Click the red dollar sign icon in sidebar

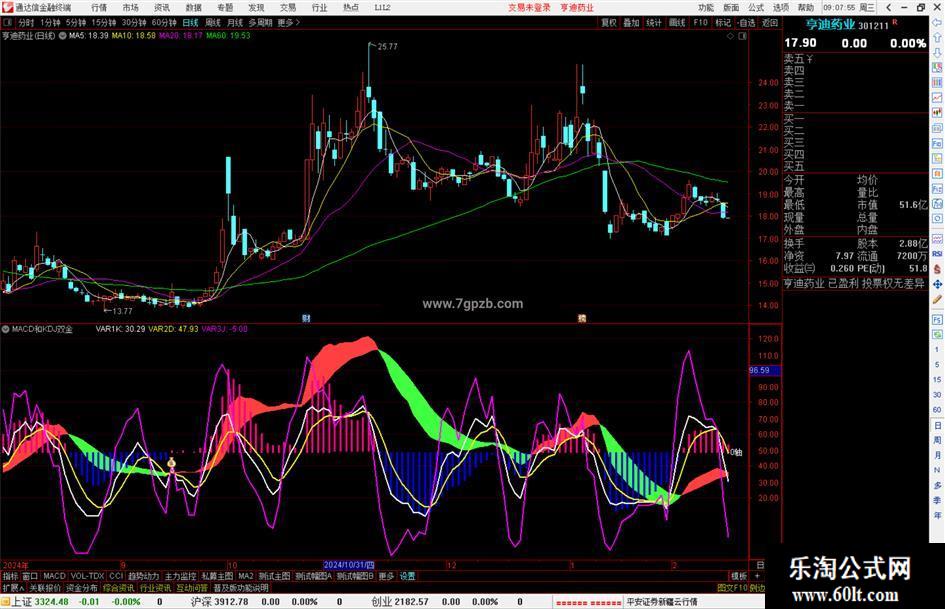(937, 269)
